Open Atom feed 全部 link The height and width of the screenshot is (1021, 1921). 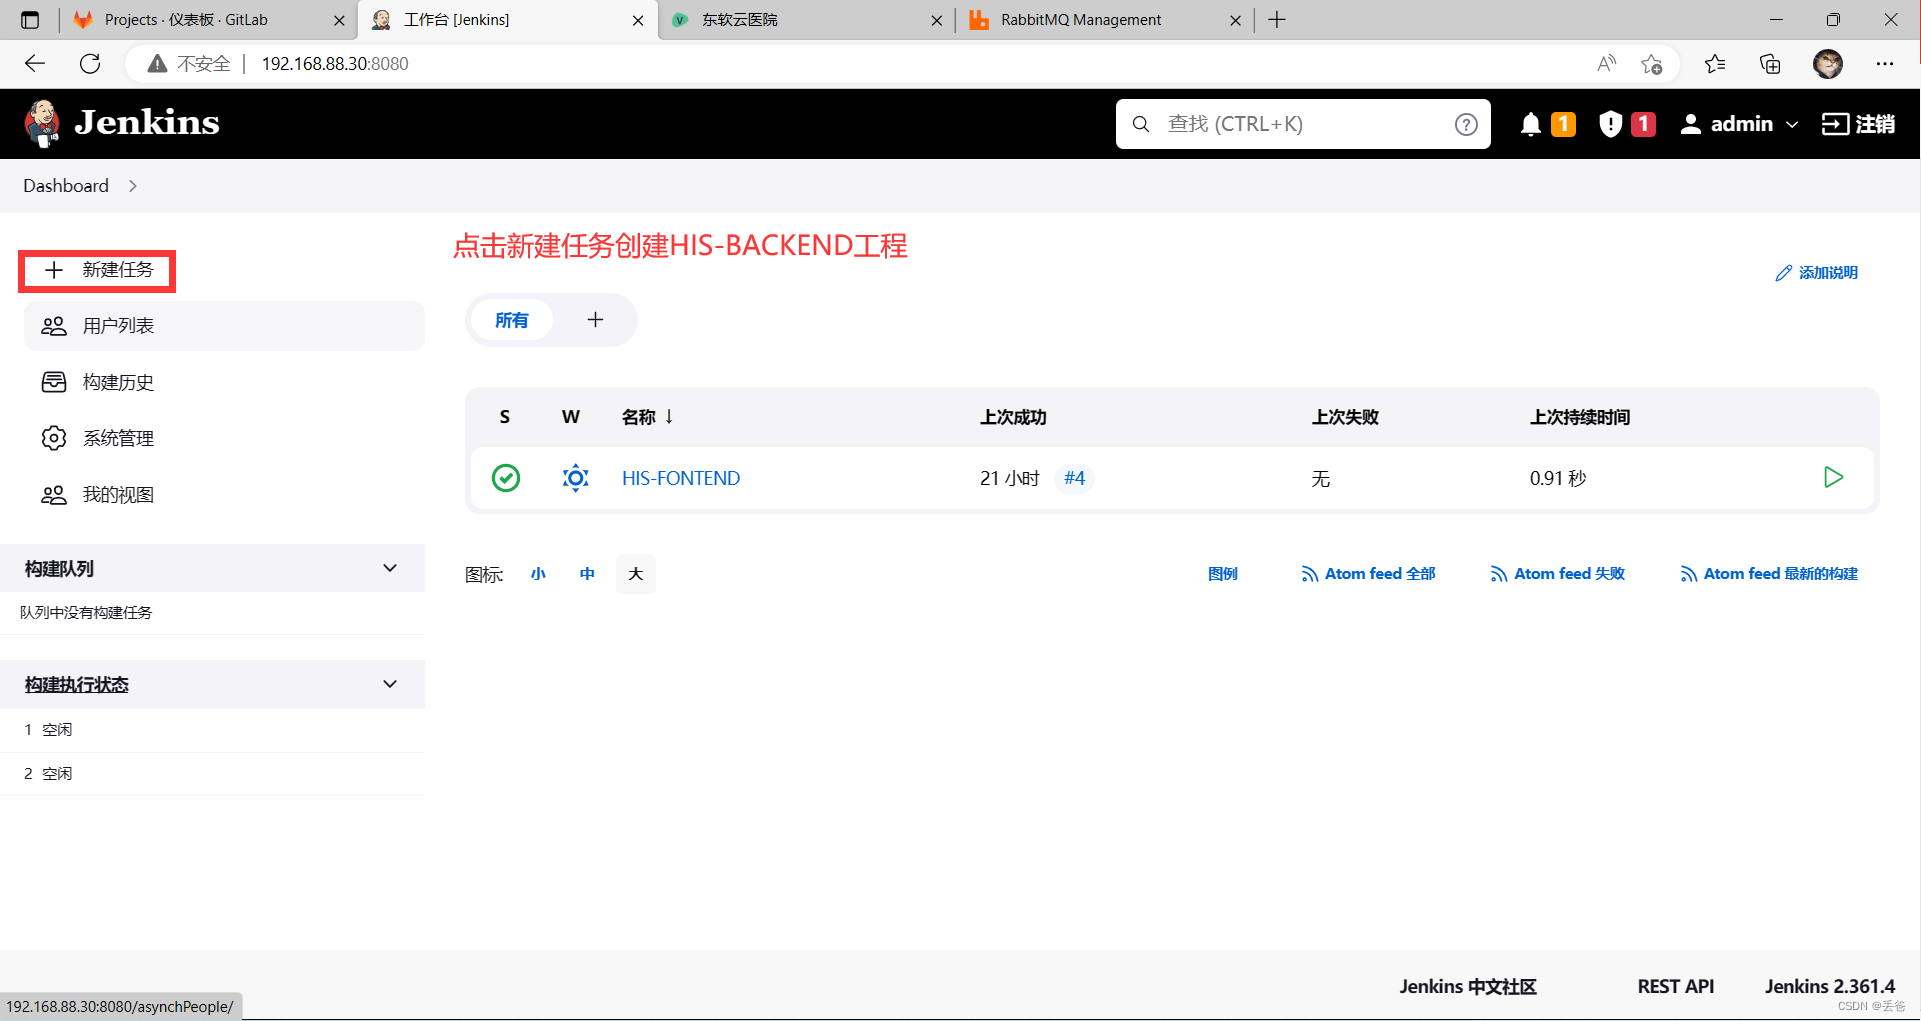tap(1368, 574)
